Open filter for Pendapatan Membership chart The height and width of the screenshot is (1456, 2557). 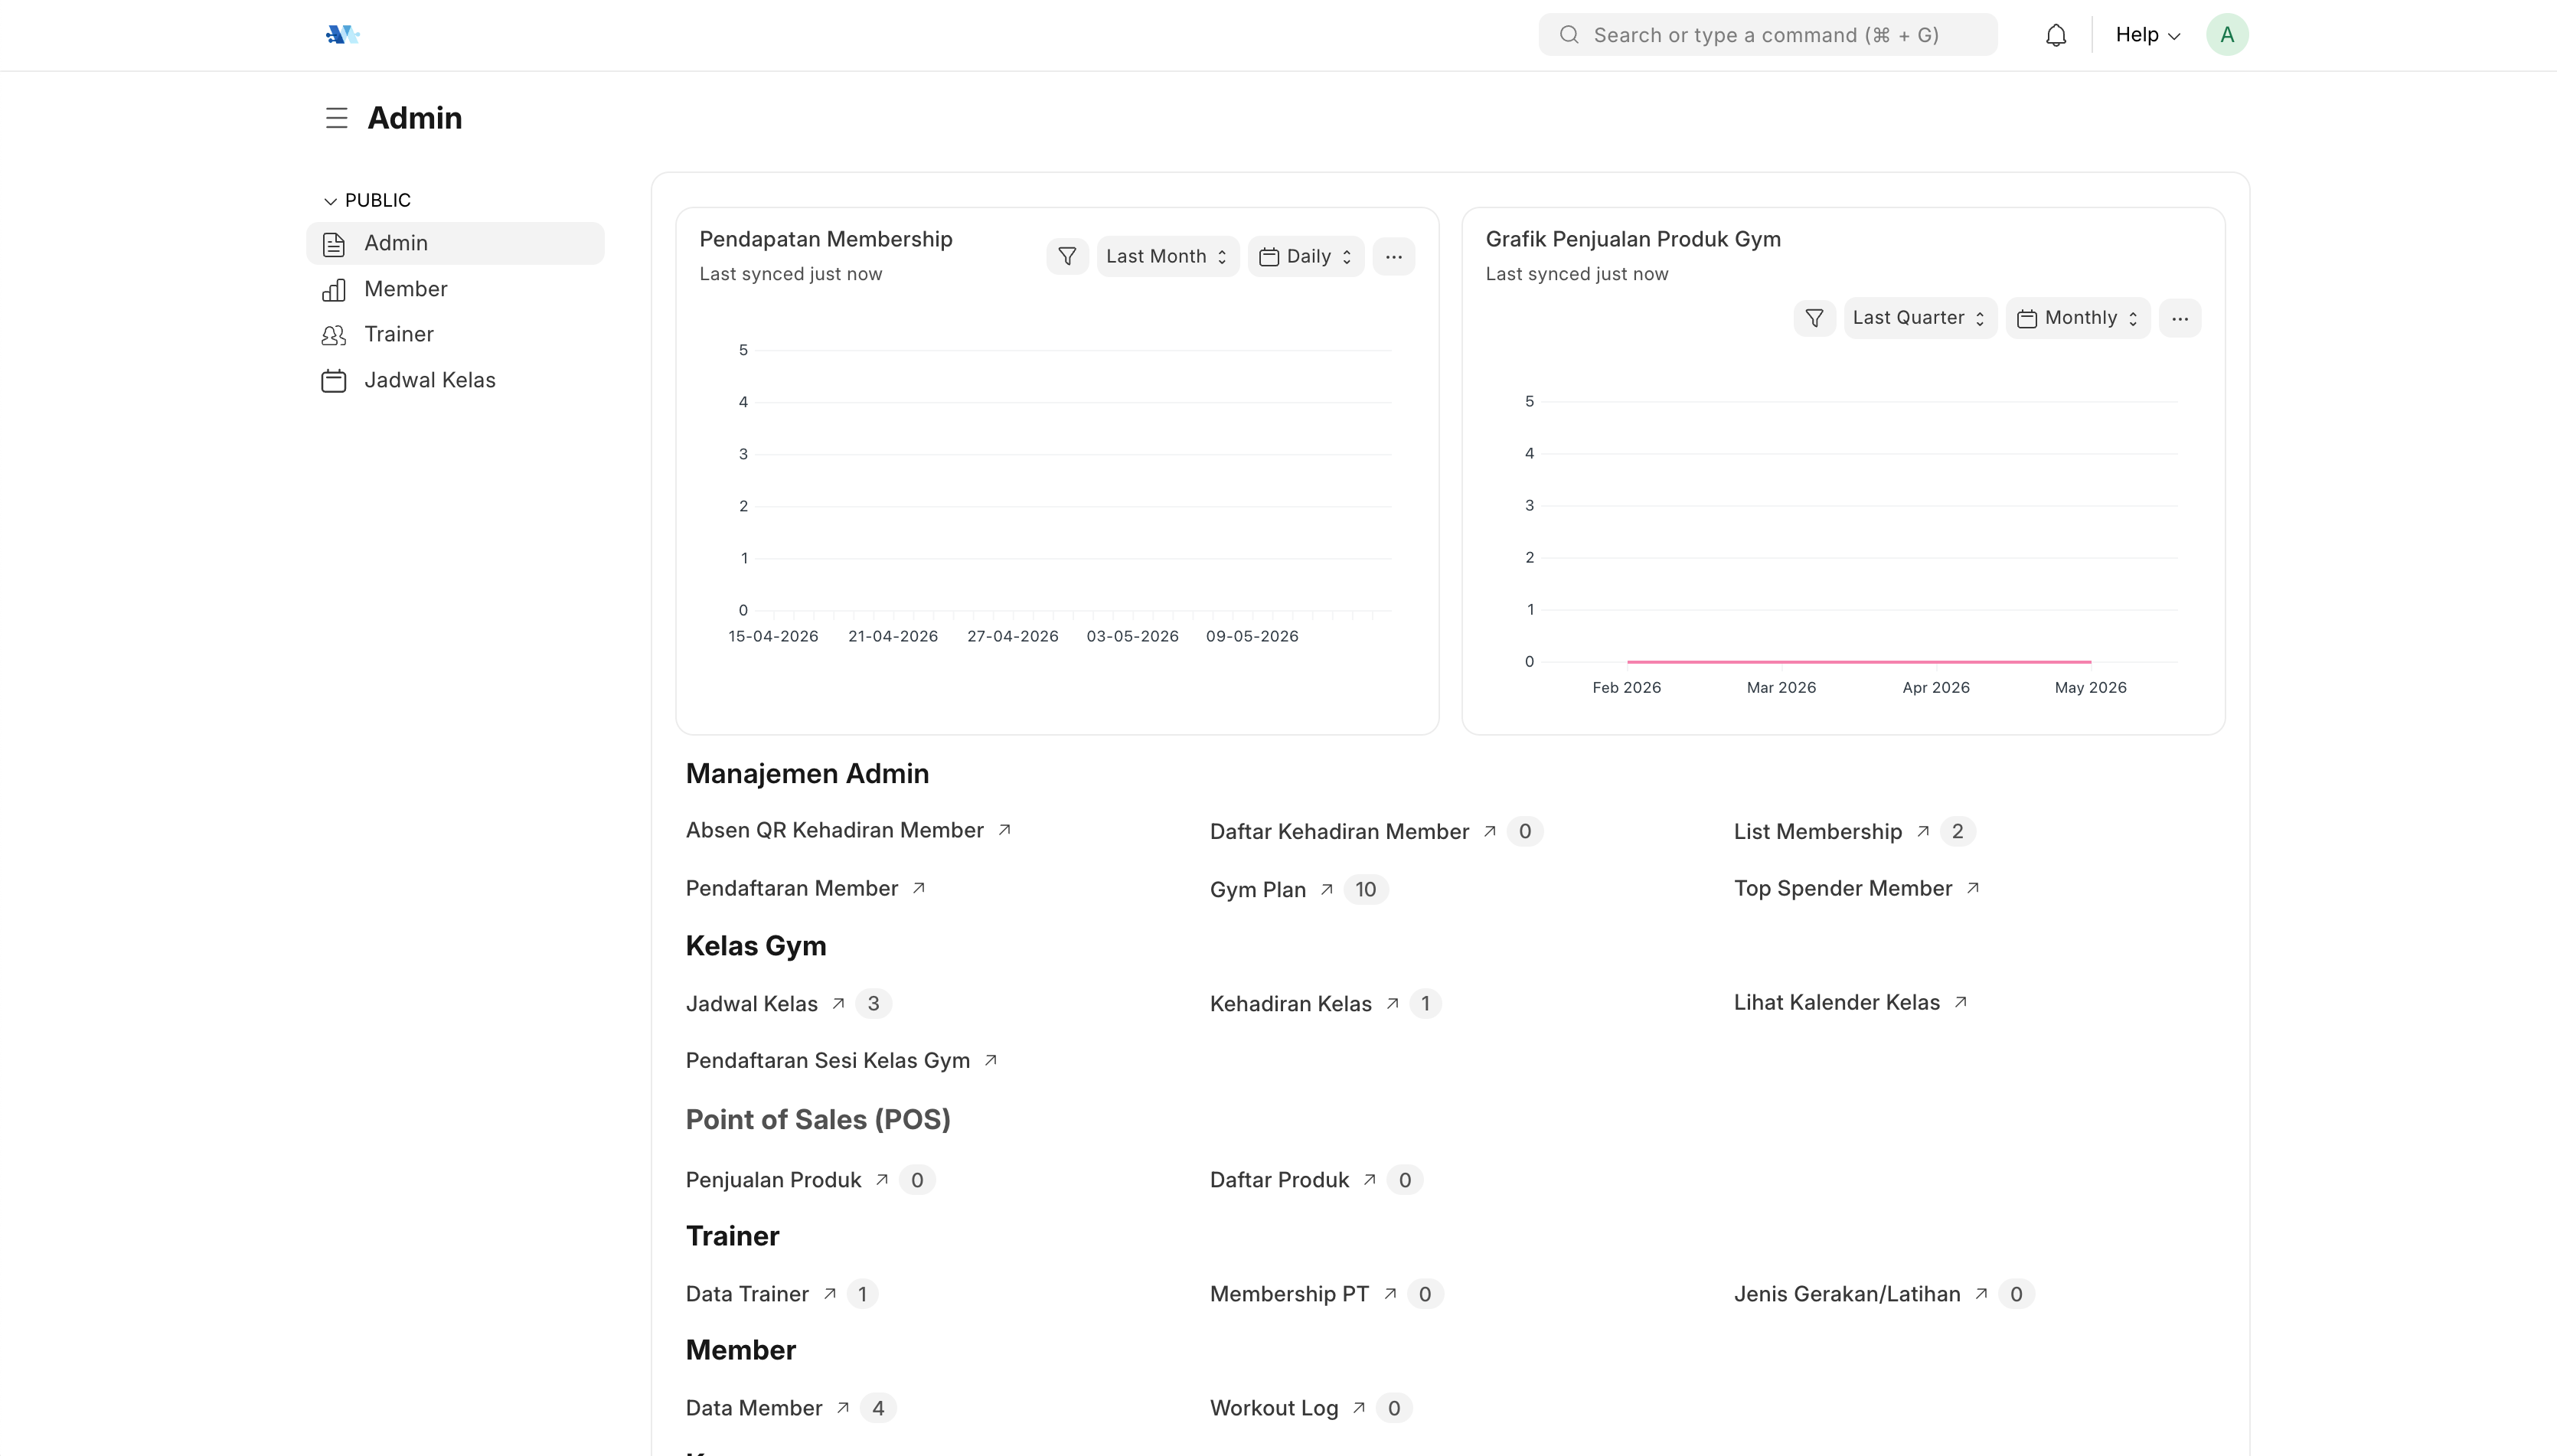coord(1067,257)
